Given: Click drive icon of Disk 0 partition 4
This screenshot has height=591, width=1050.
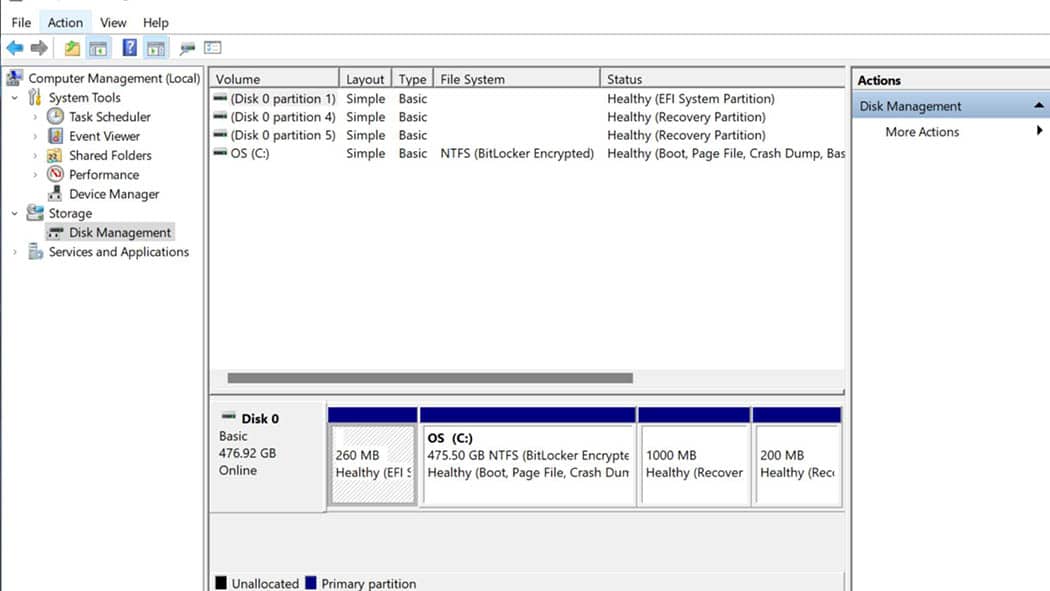Looking at the screenshot, I should pyautogui.click(x=220, y=116).
